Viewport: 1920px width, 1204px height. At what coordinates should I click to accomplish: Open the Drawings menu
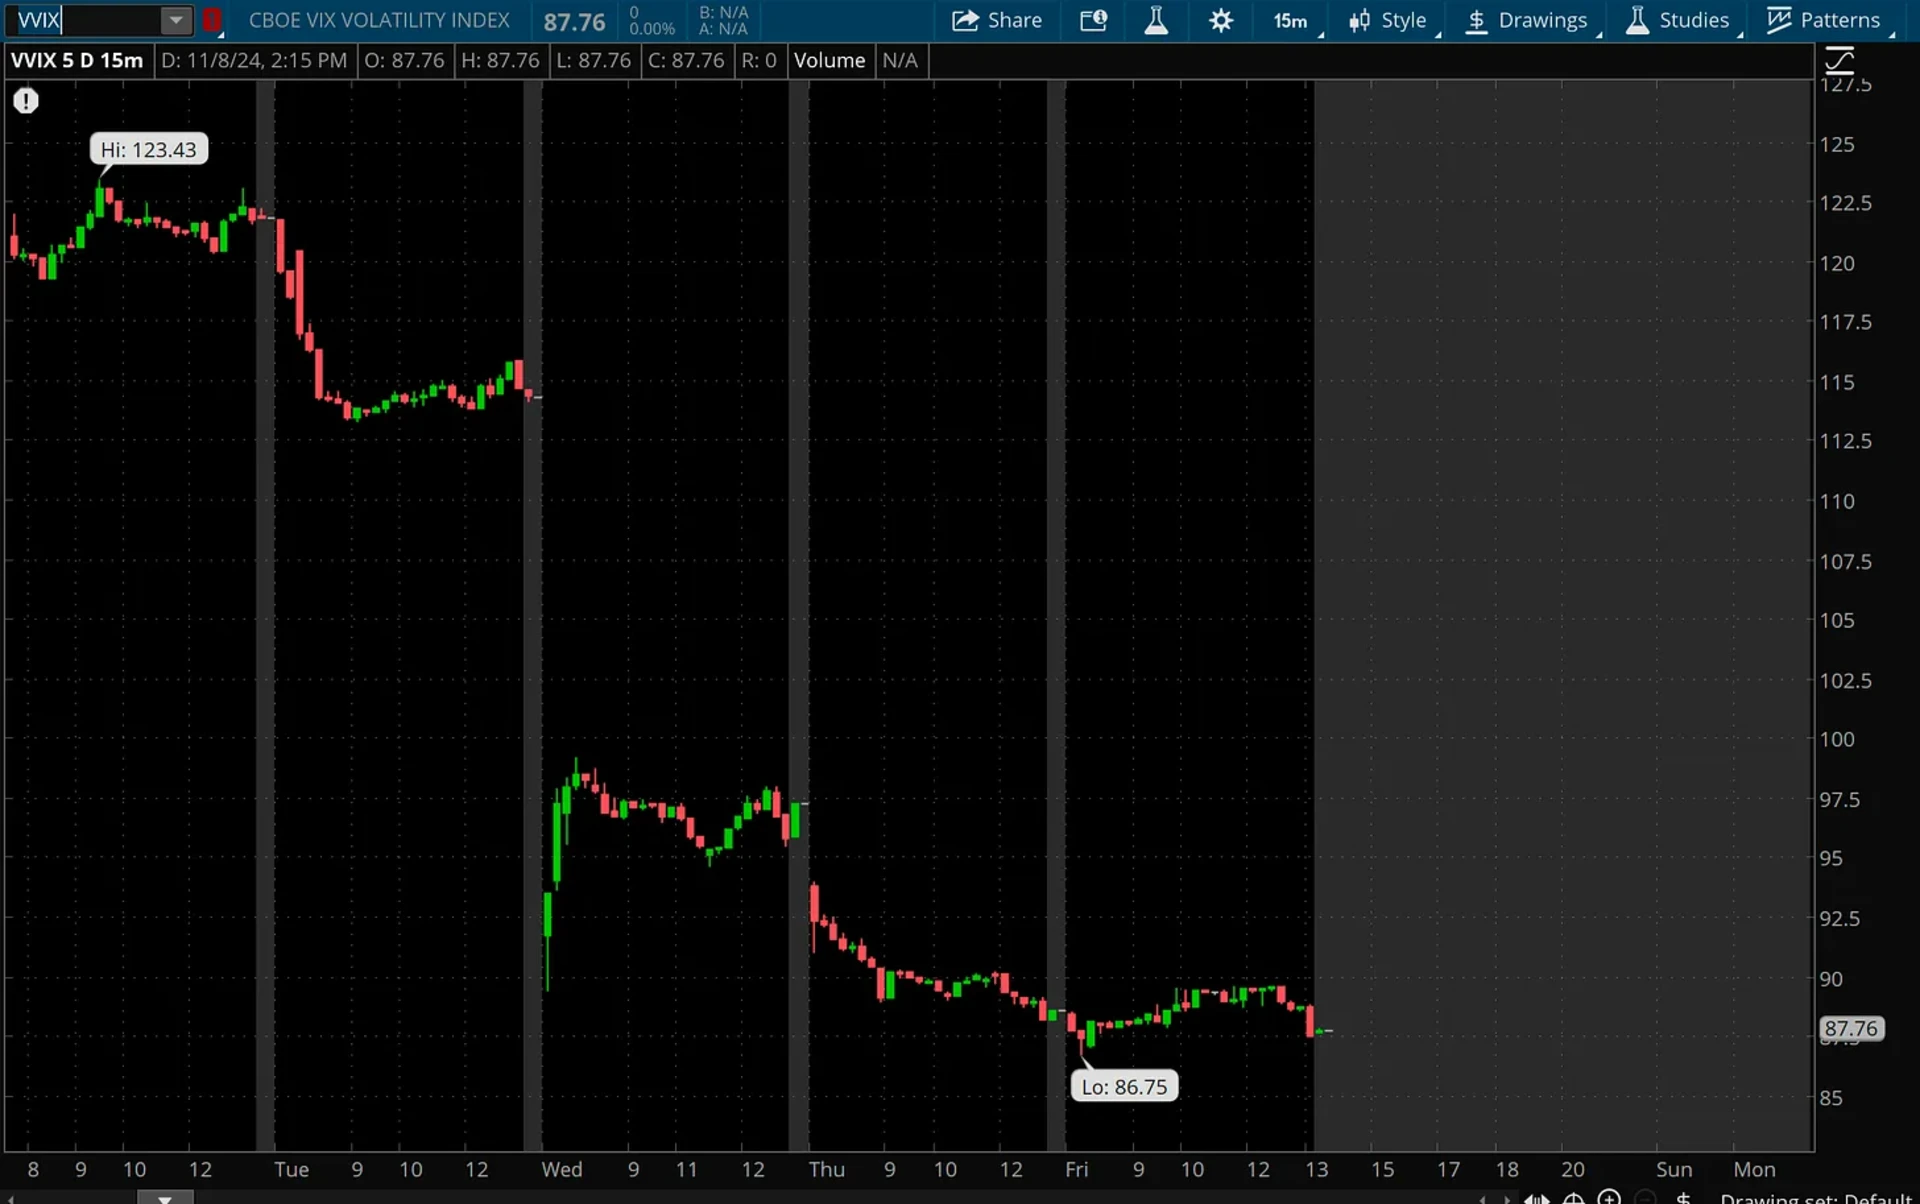(1528, 20)
